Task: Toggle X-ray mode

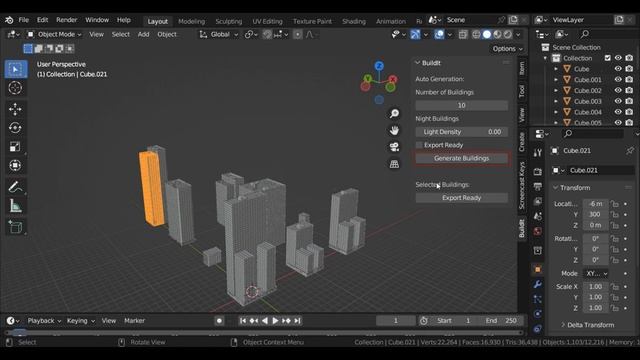Action: (462, 34)
